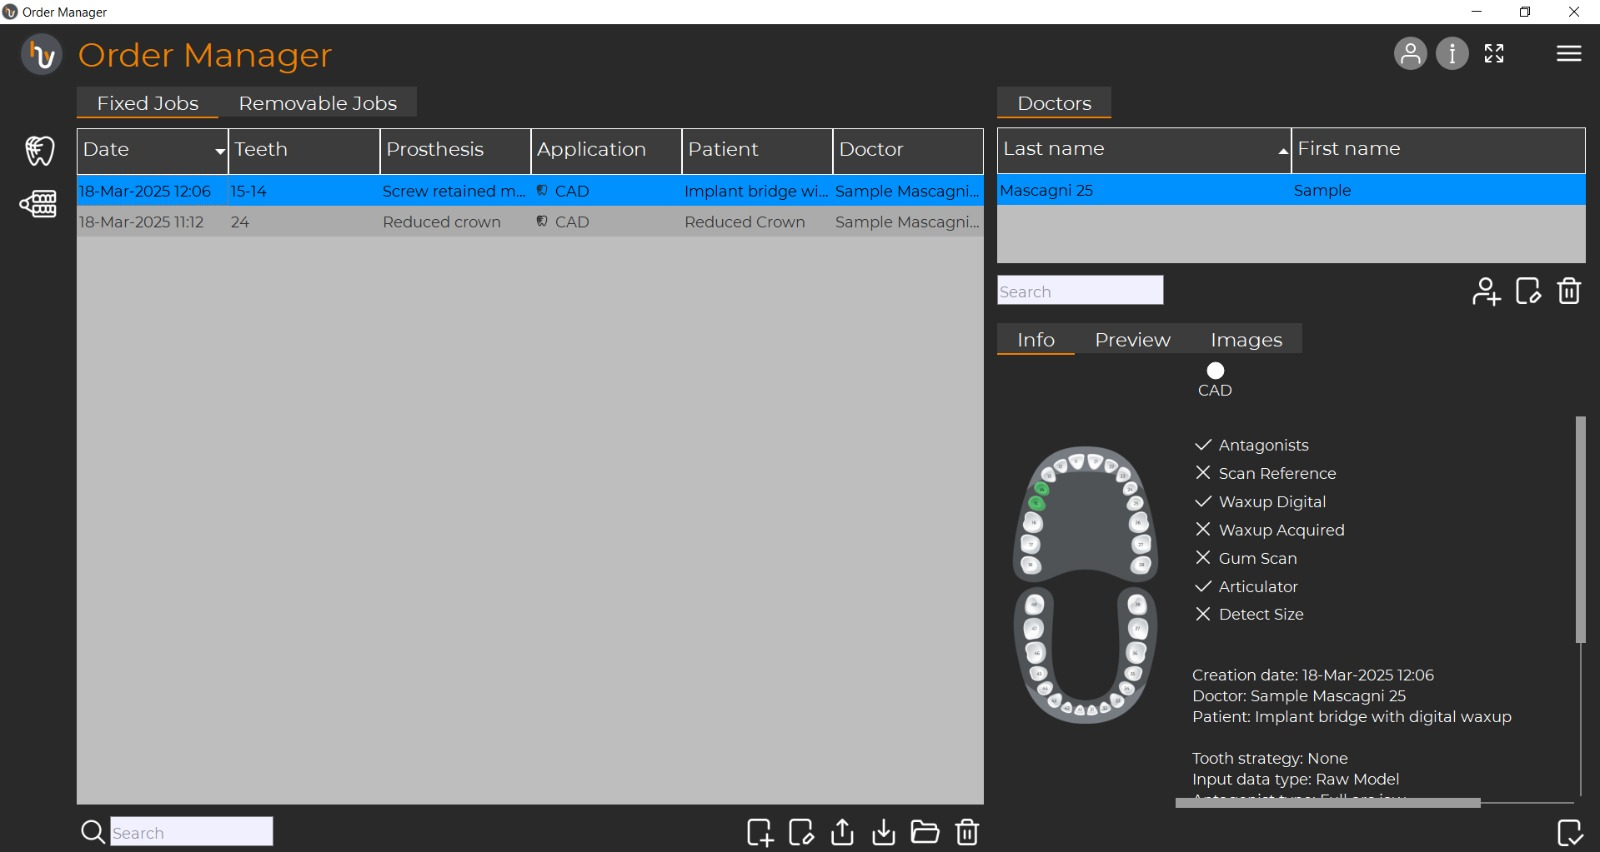
Task: Click the add new doctor icon
Action: [x=1486, y=292]
